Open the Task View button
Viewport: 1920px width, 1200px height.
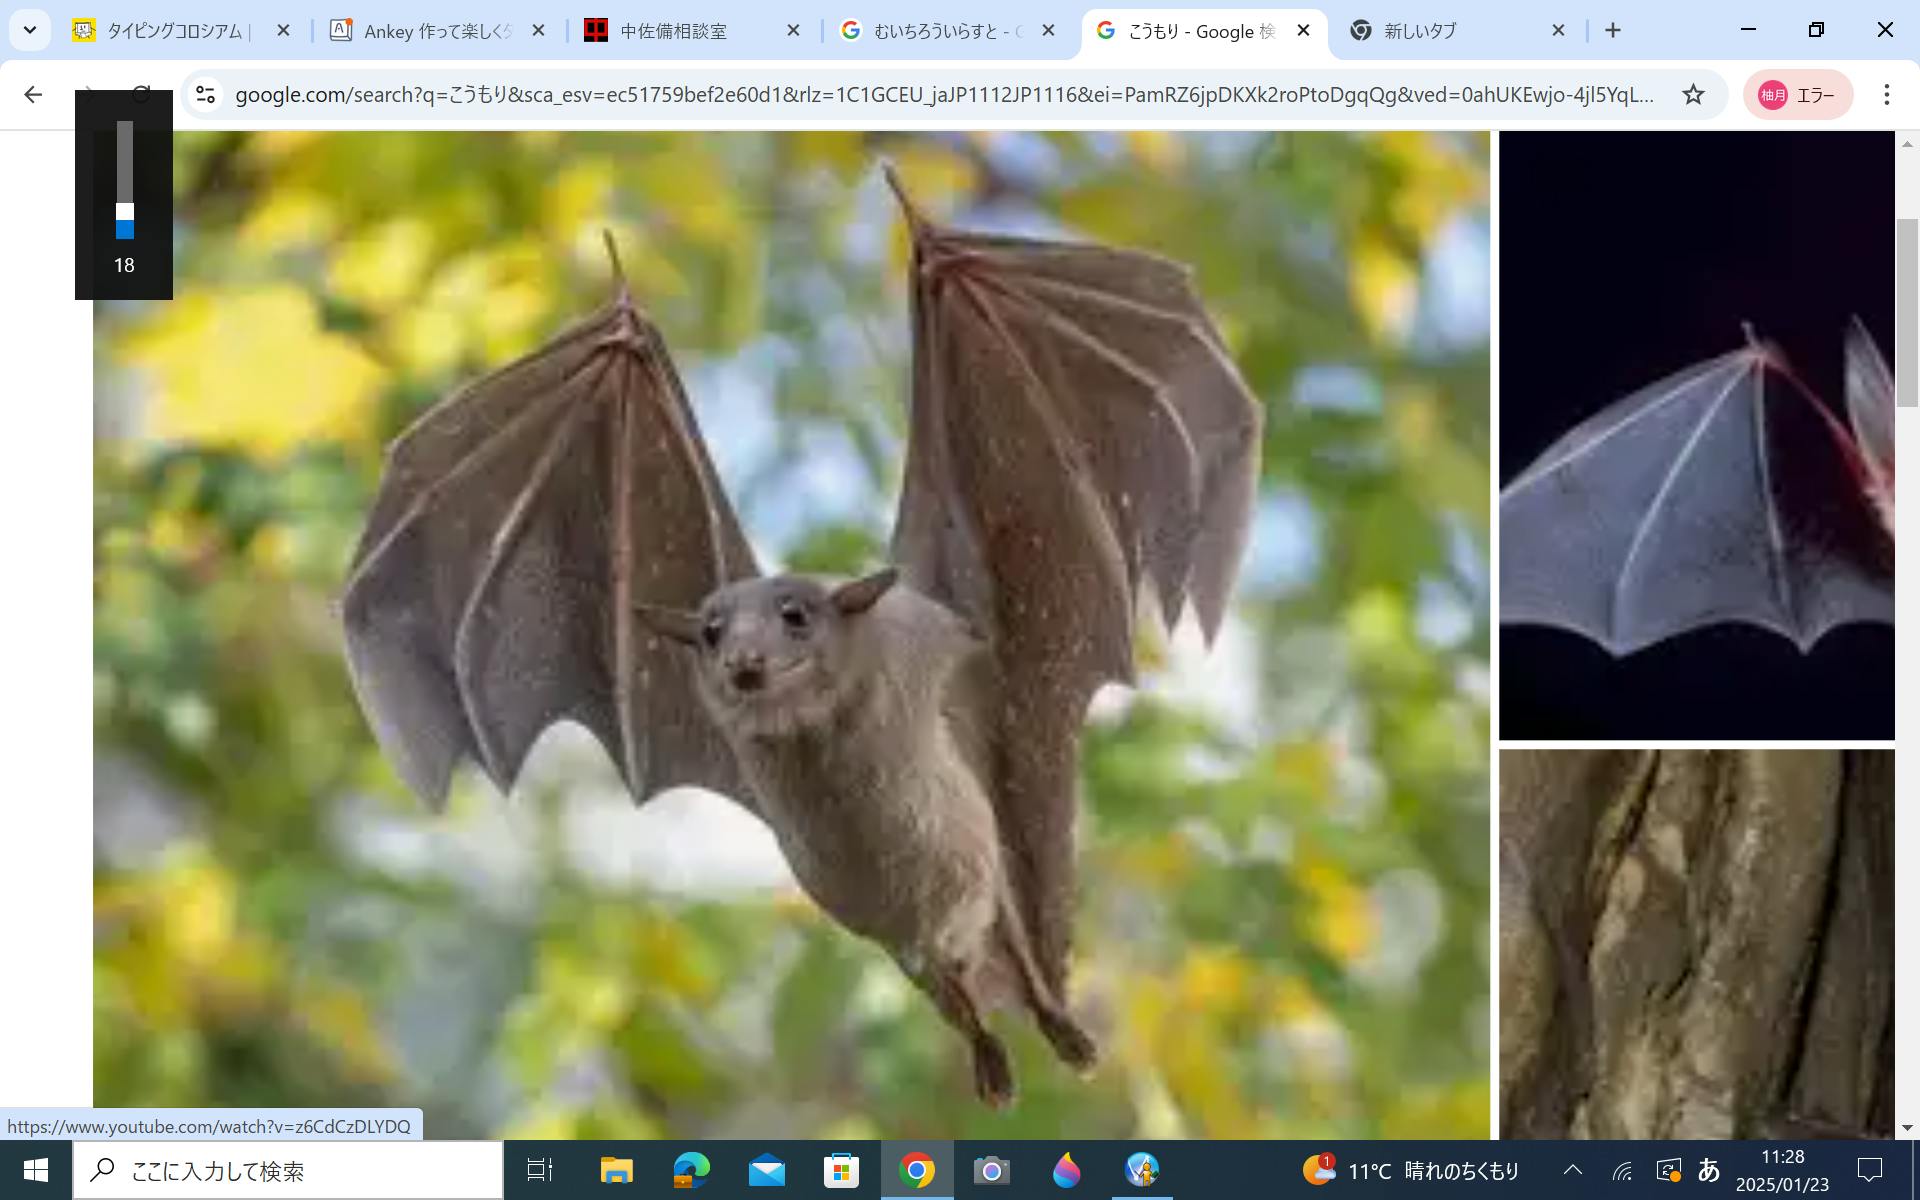540,1170
